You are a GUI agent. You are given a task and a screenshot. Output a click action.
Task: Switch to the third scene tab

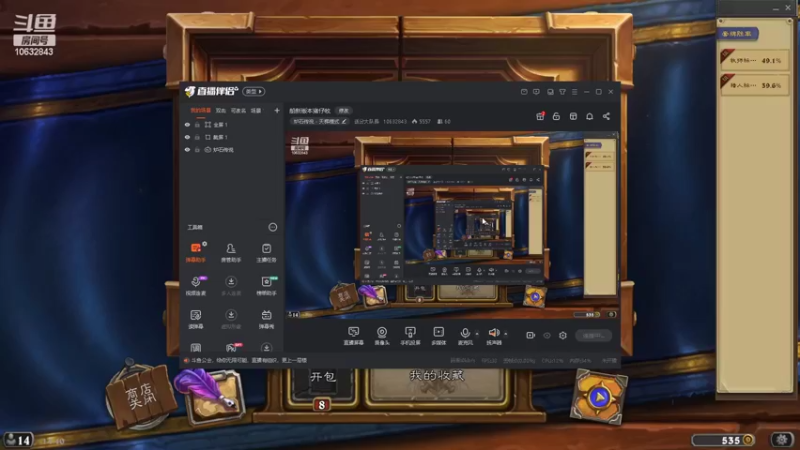238,110
